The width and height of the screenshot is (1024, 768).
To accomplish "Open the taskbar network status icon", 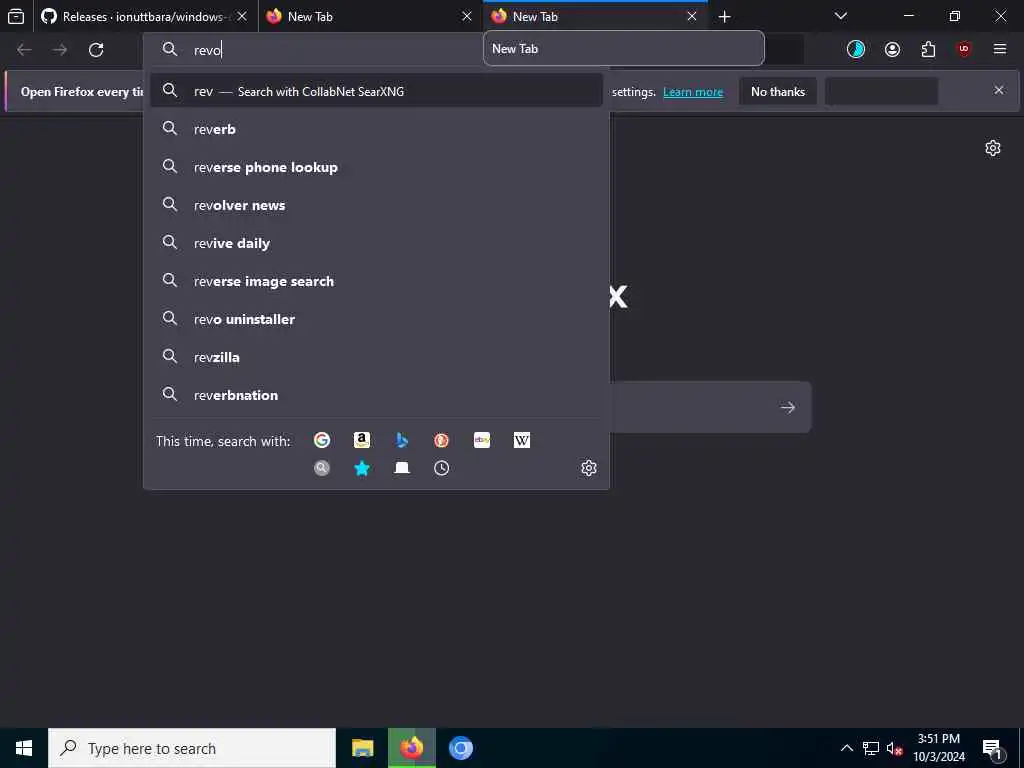I will coord(871,748).
